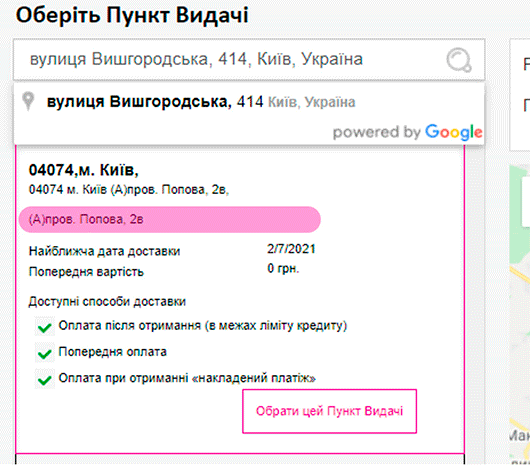Click the pink пров. Попова, 2в label
The height and width of the screenshot is (465, 530).
[x=170, y=220]
